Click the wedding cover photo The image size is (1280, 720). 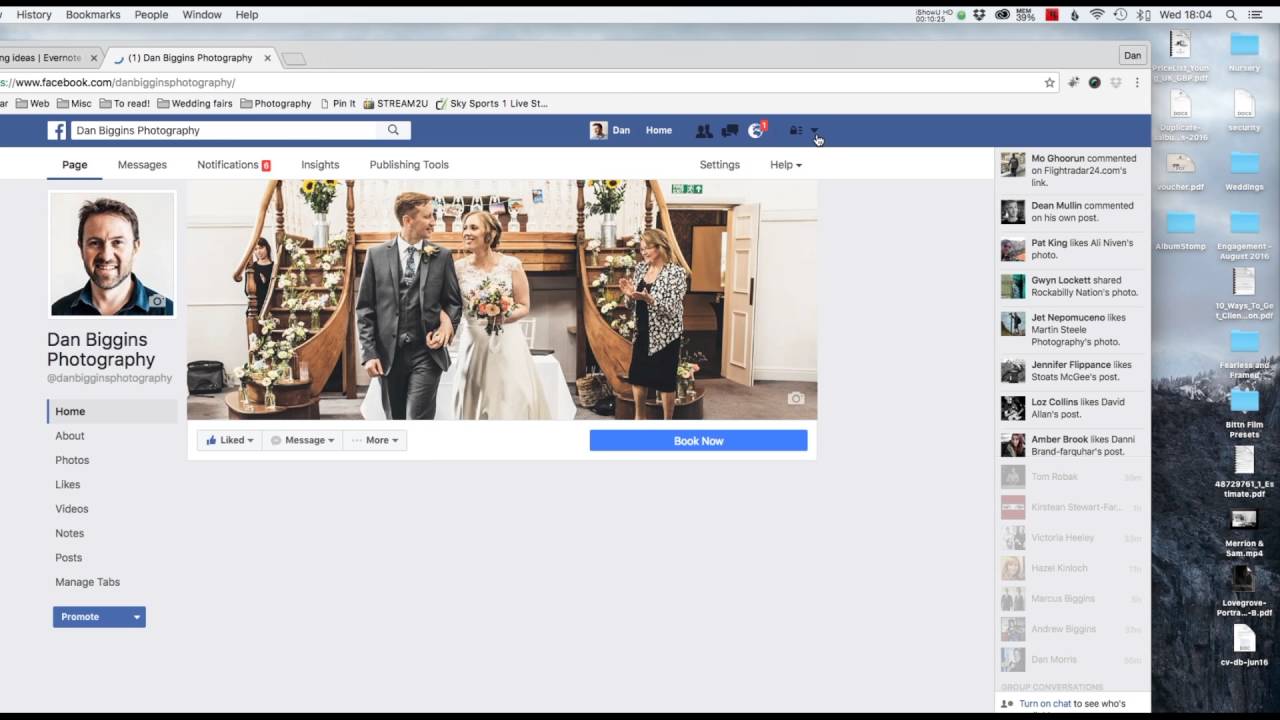coord(502,300)
